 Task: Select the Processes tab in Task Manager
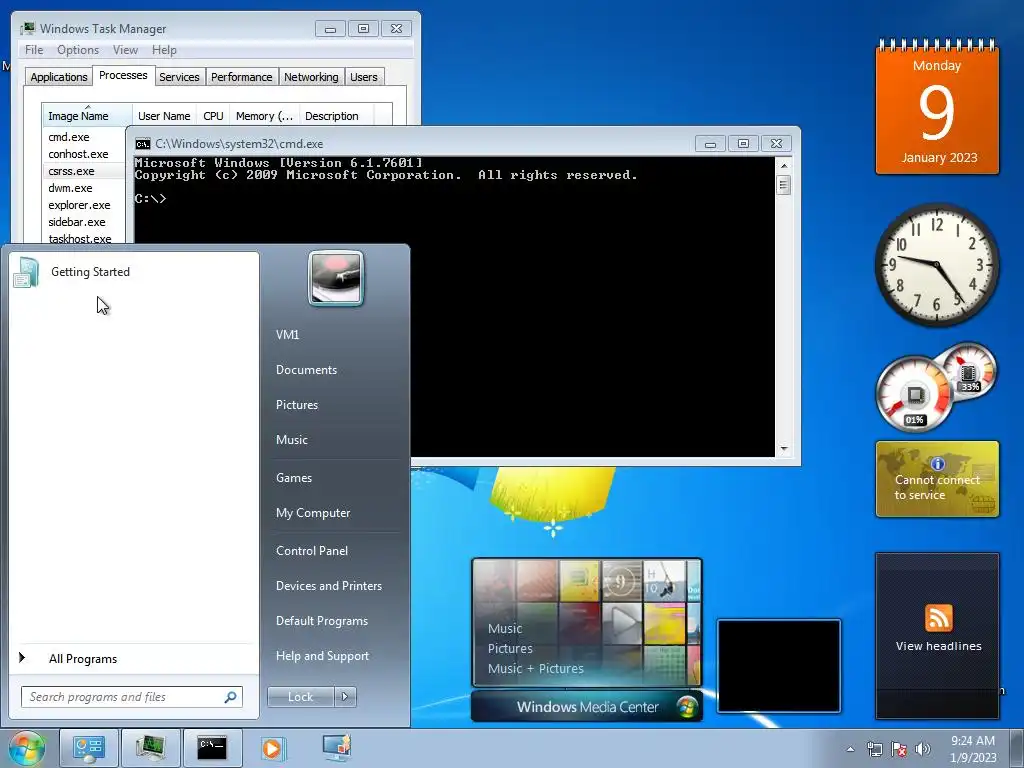[x=123, y=75]
